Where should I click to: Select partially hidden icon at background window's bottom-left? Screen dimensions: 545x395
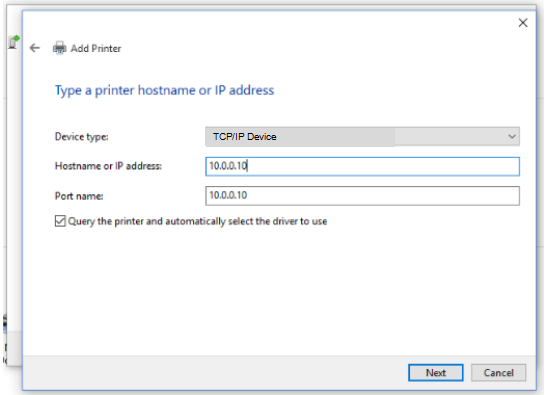[x=5, y=322]
